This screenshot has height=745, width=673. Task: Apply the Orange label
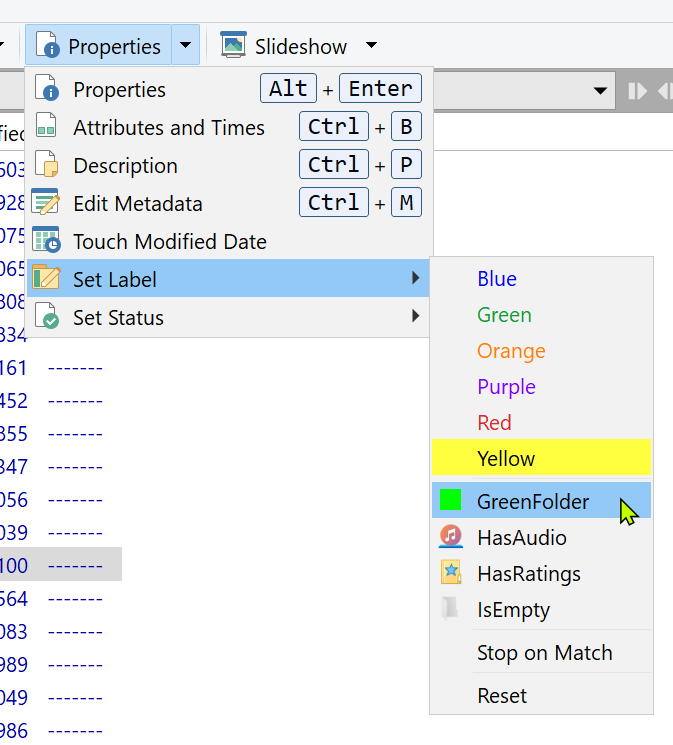point(541,351)
